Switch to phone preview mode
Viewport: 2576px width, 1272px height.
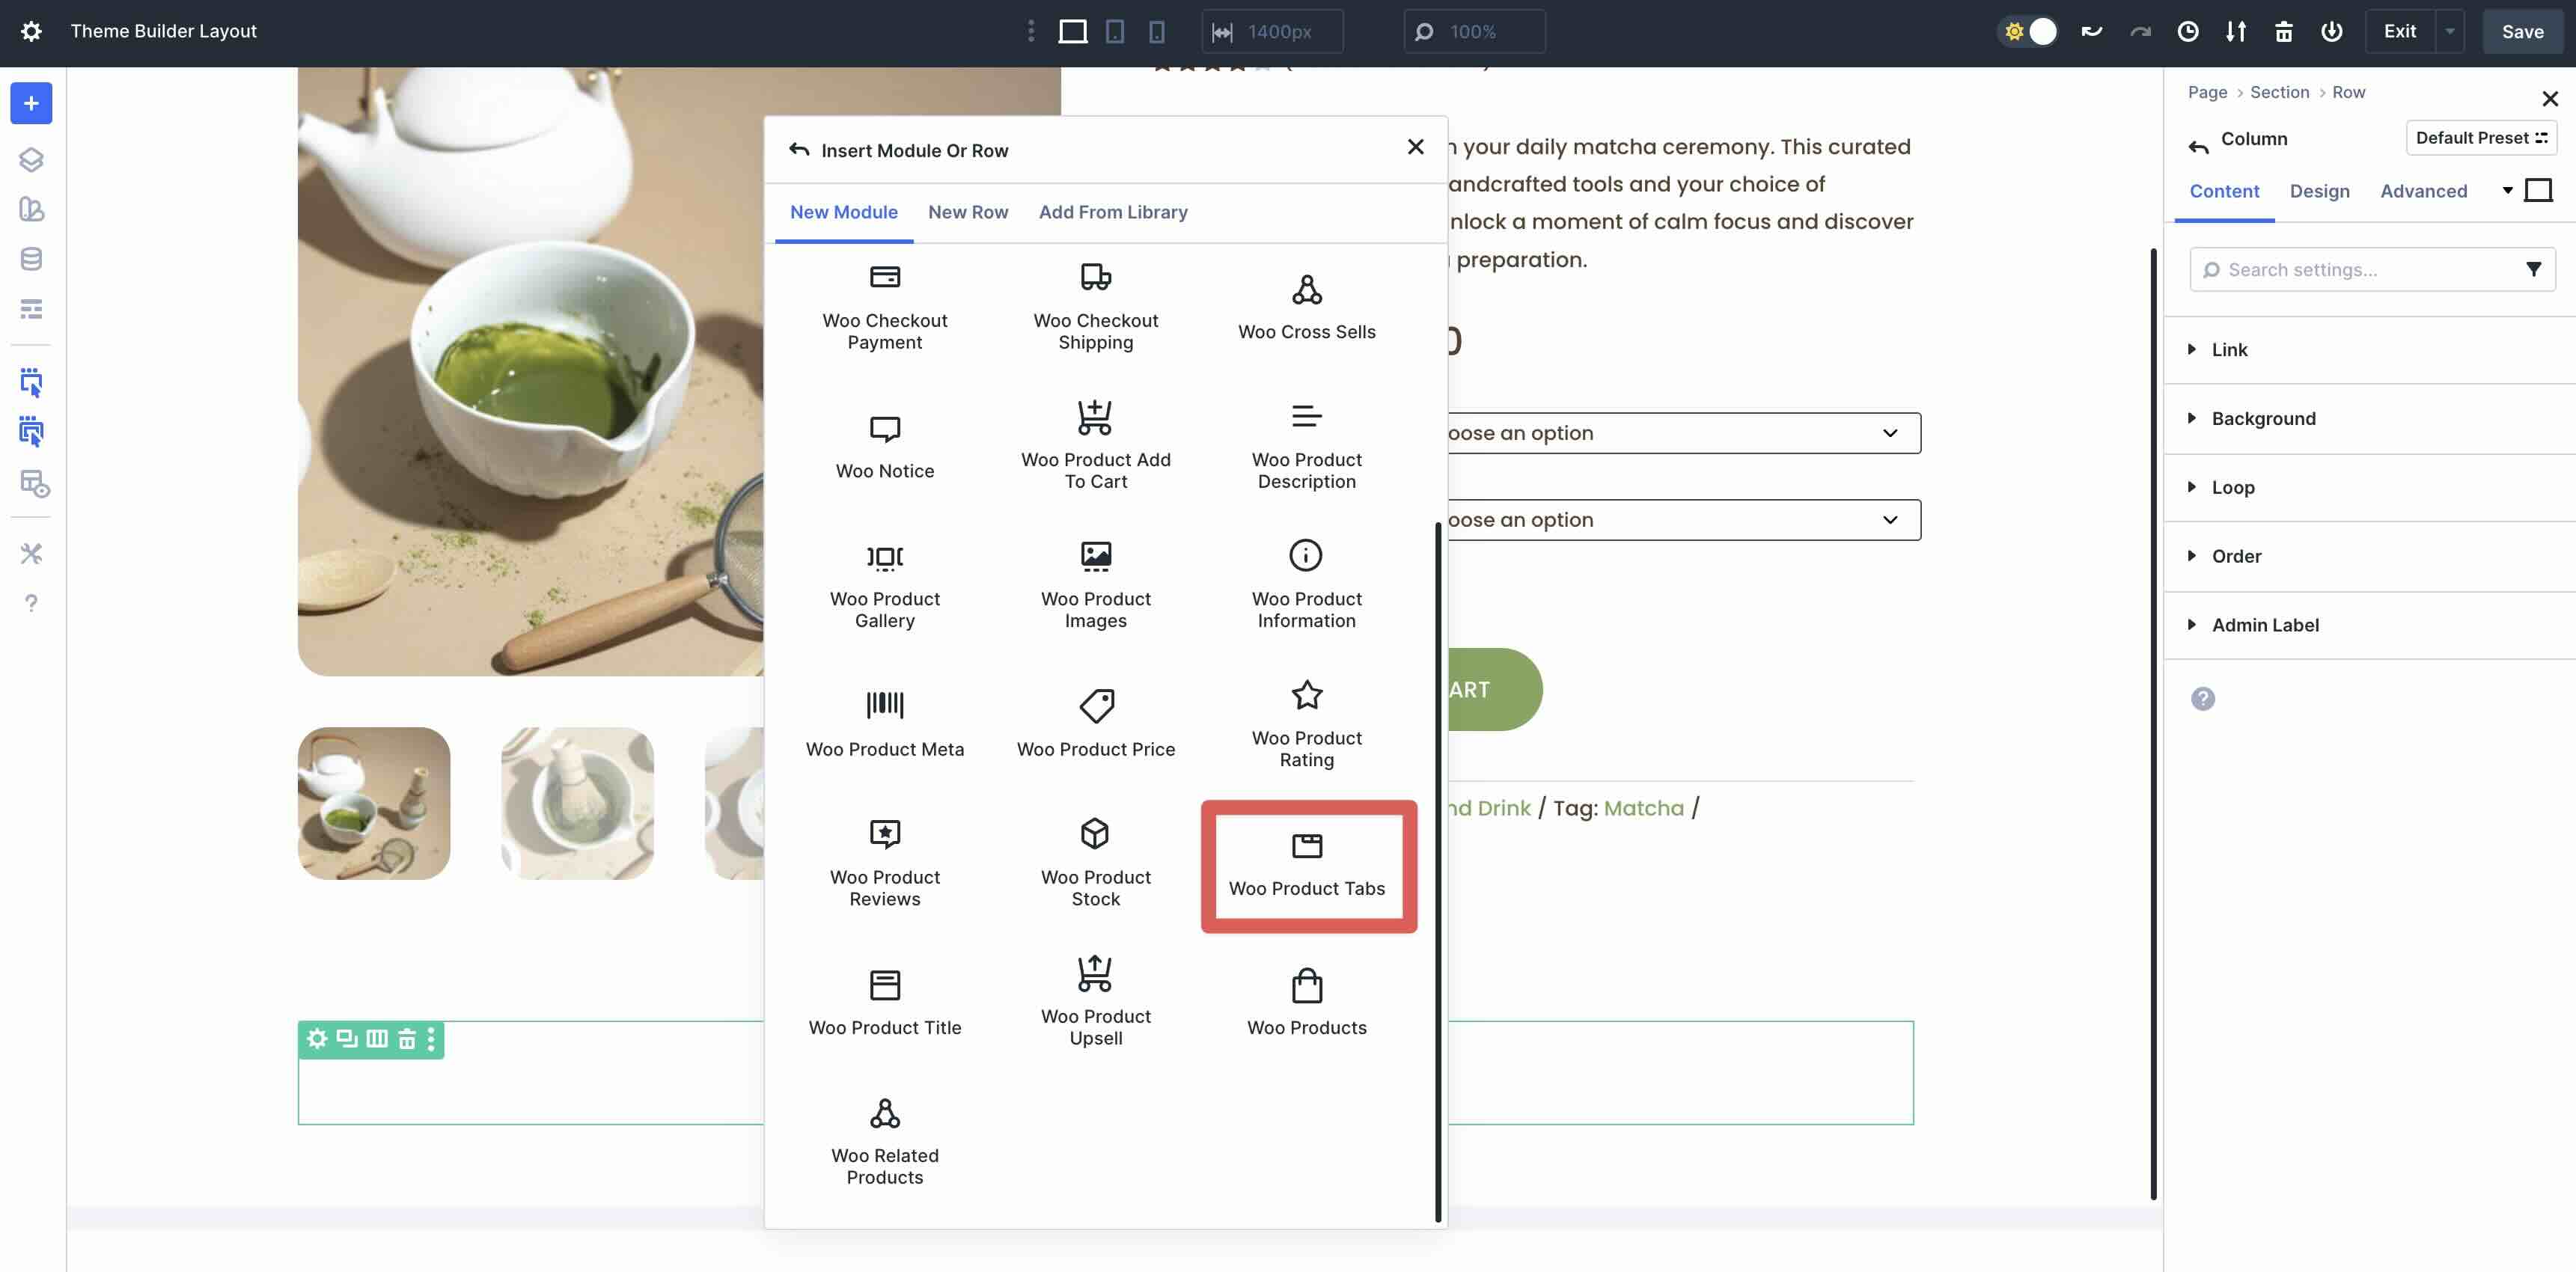[1156, 31]
